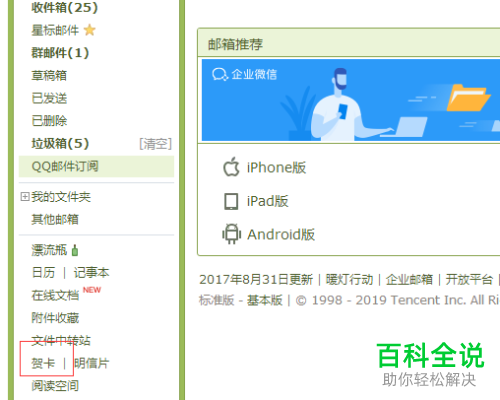Click the Apple icon for iPhone版

coord(231,167)
